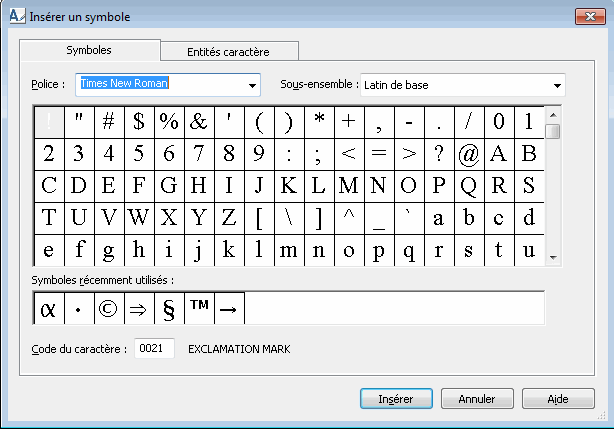
Task: Click the symbol grid scroll up arrow
Action: (x=553, y=115)
